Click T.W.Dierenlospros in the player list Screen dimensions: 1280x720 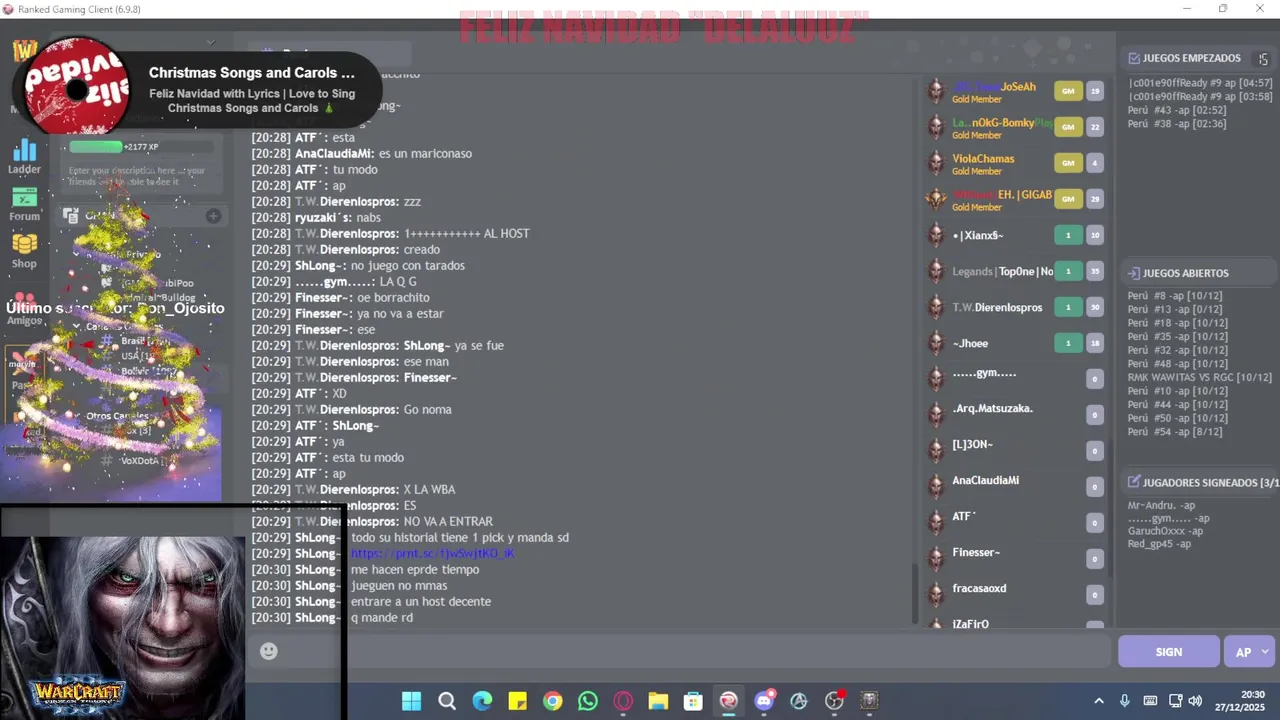[x=997, y=308]
